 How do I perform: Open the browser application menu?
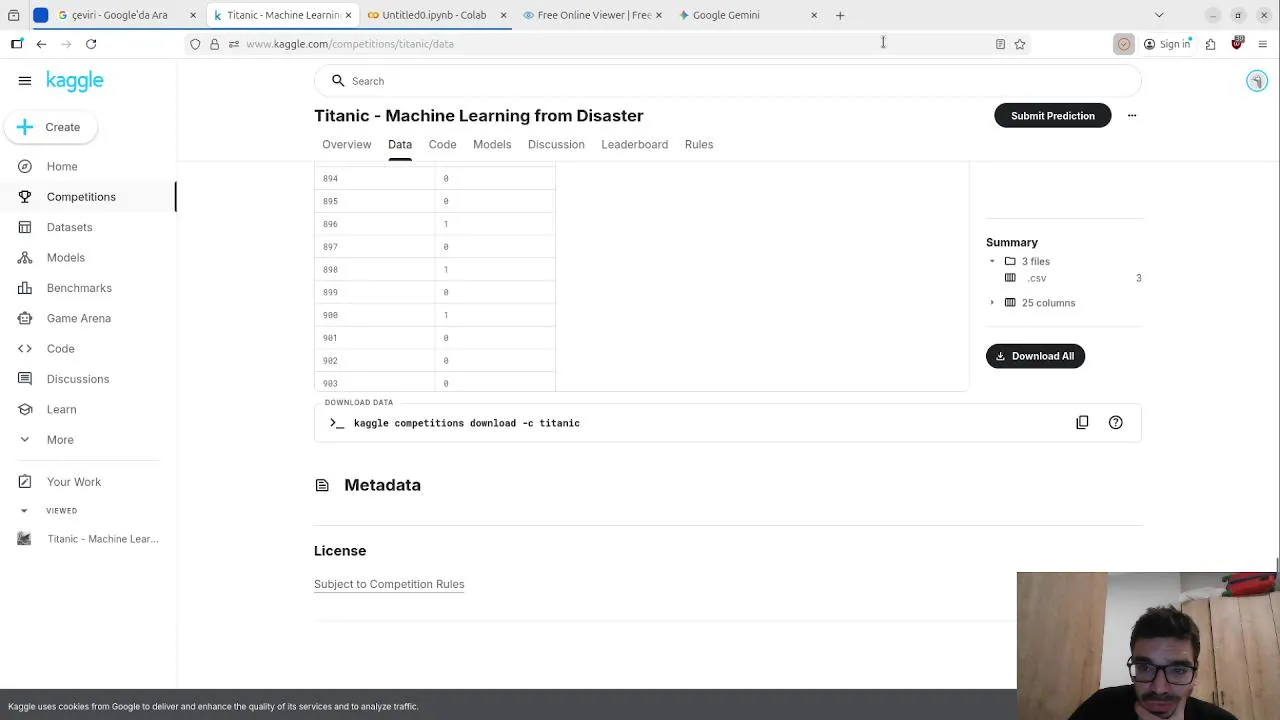click(x=1263, y=44)
